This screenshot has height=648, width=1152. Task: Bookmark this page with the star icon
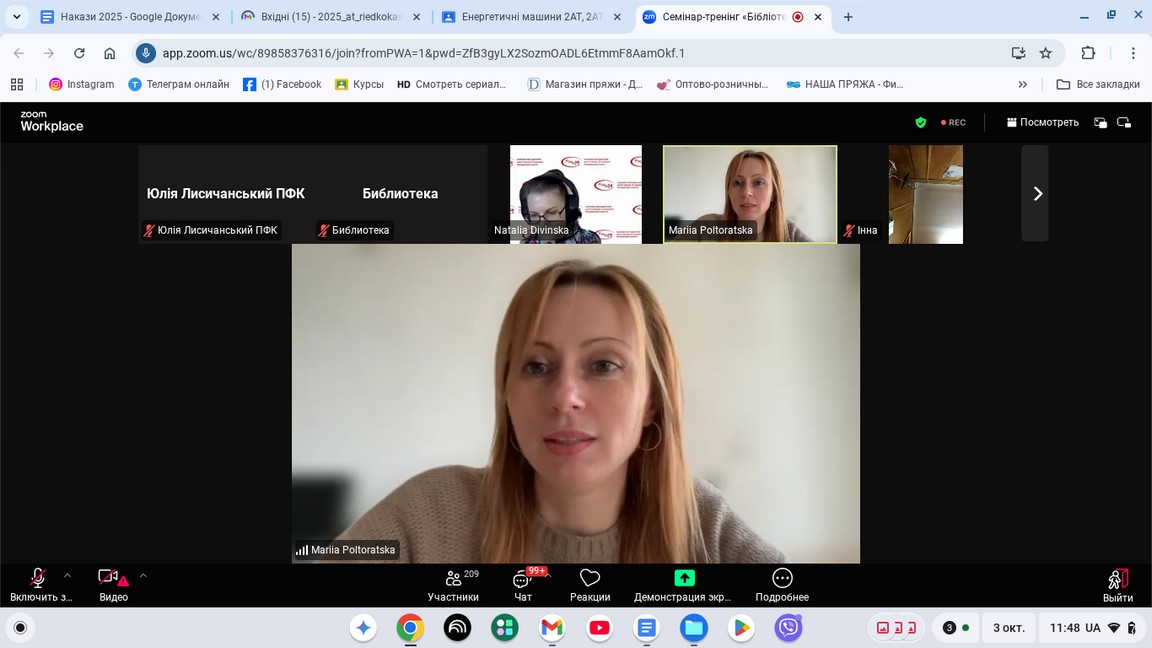1045,53
